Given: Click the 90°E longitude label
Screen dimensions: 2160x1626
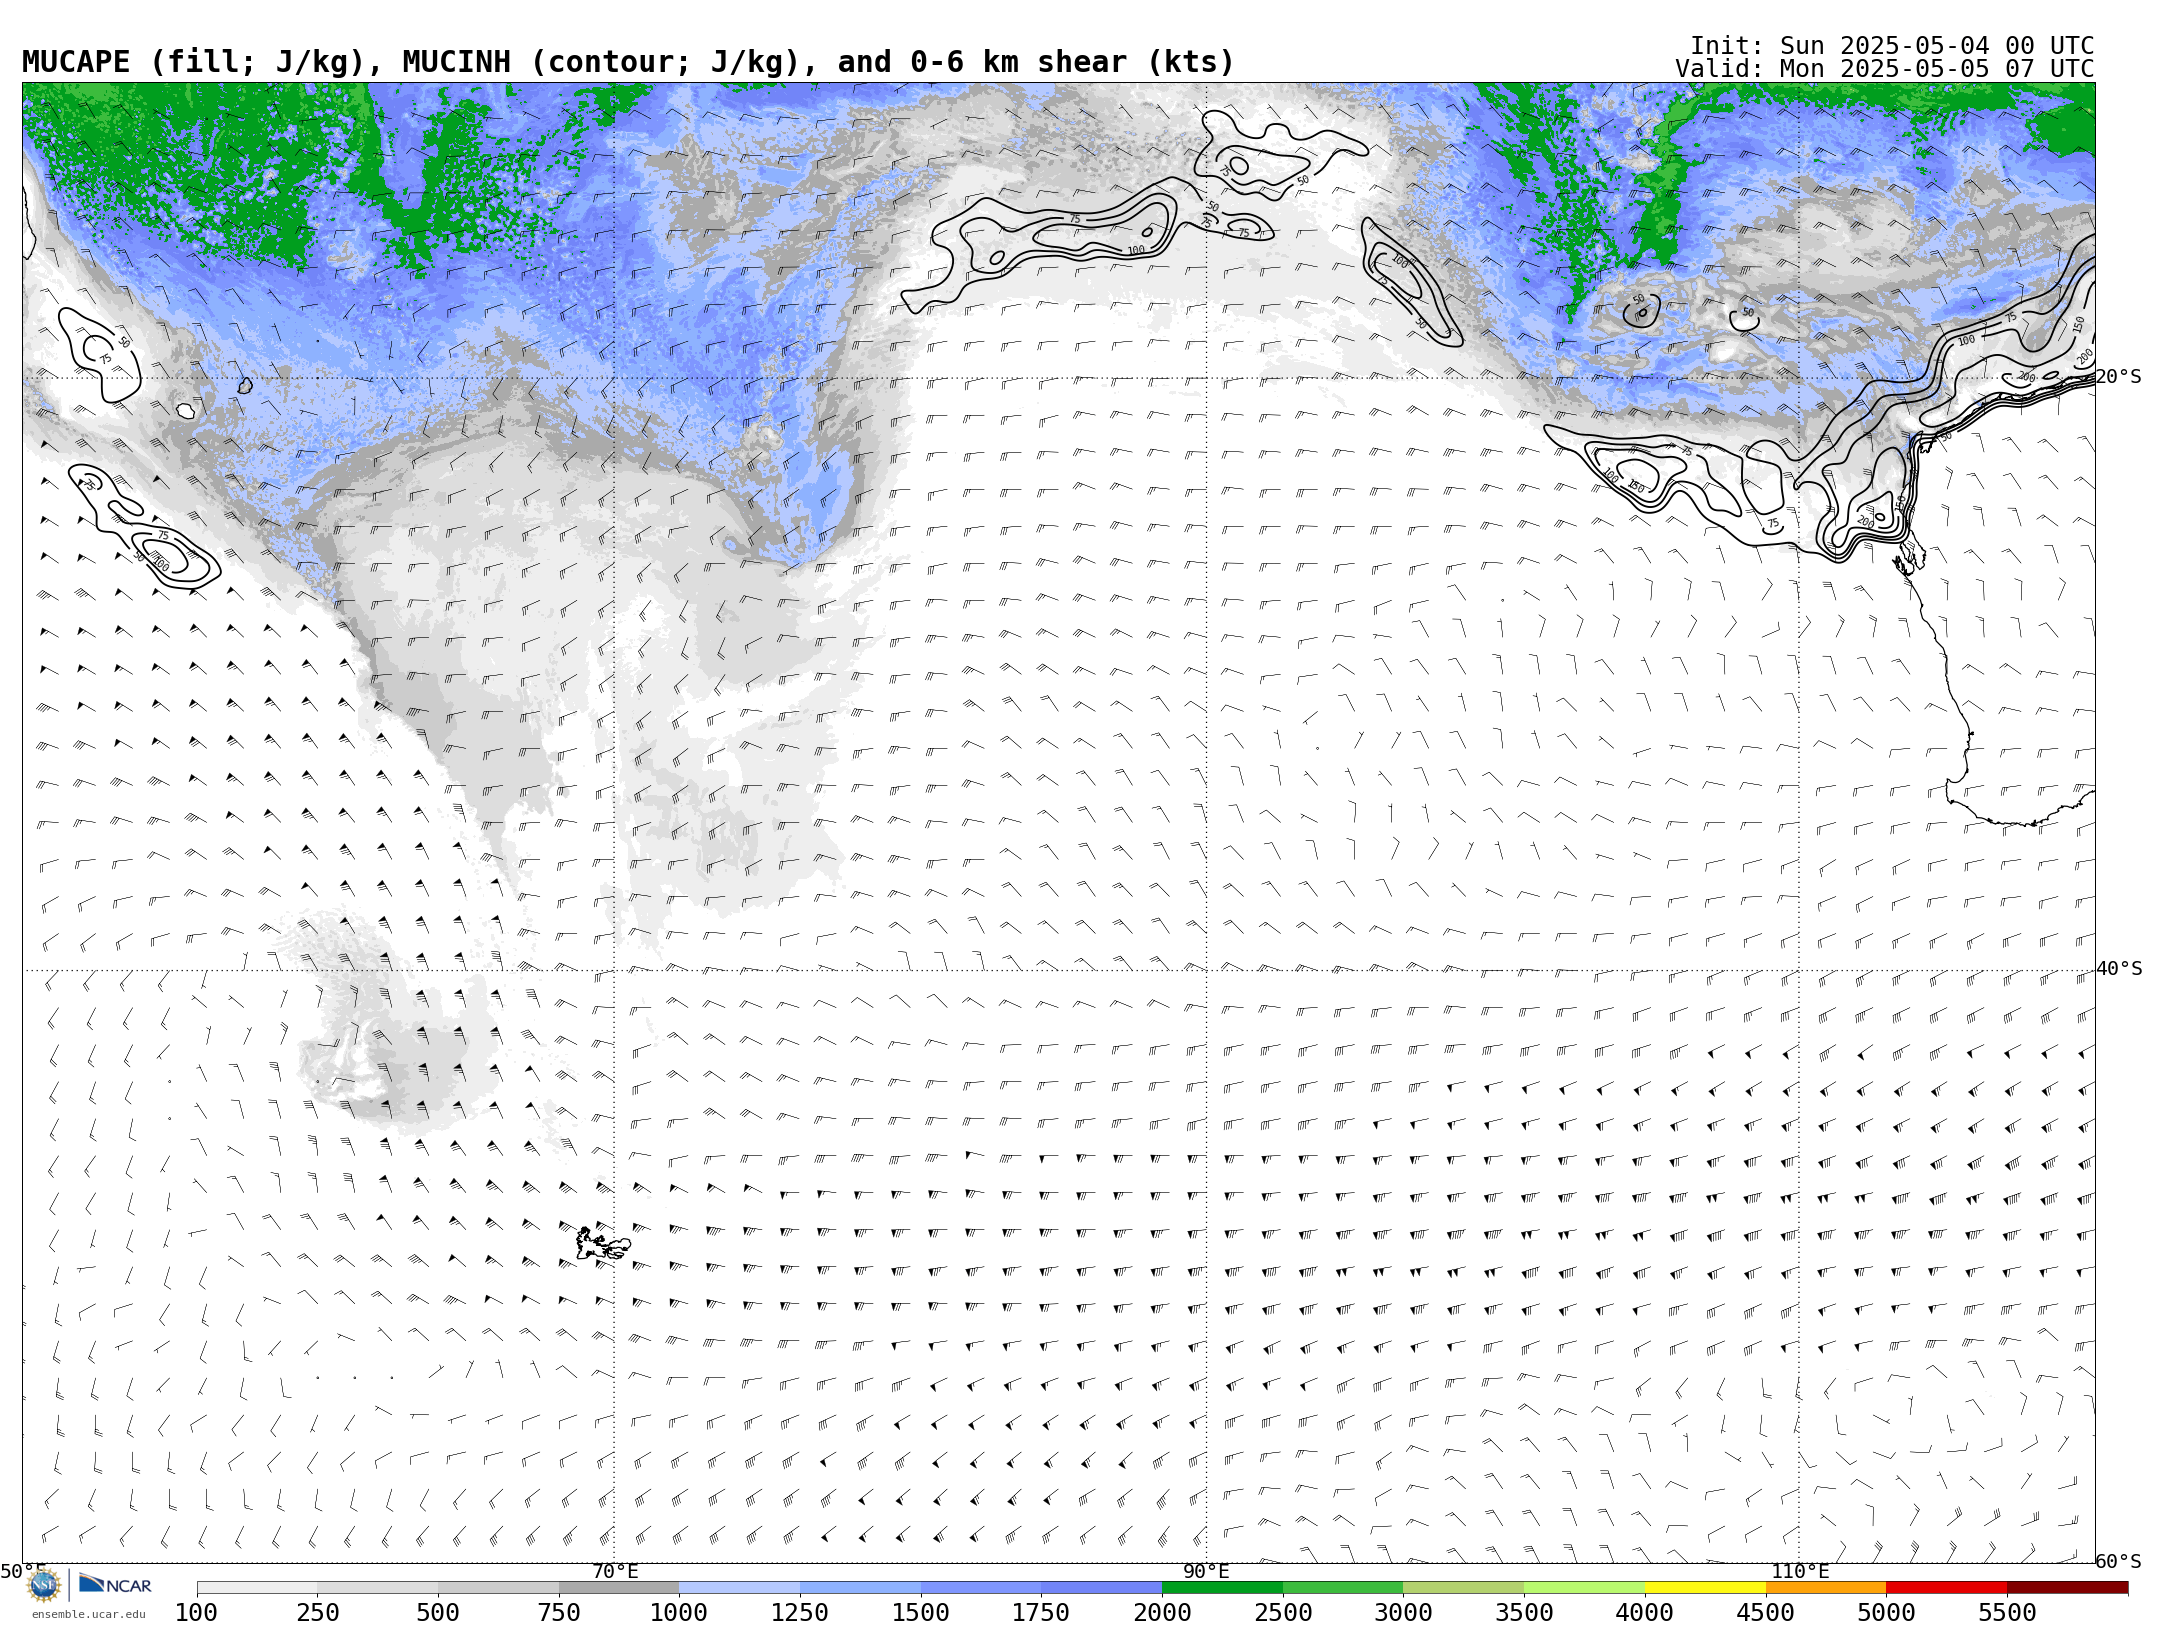Looking at the screenshot, I should click(1206, 1571).
